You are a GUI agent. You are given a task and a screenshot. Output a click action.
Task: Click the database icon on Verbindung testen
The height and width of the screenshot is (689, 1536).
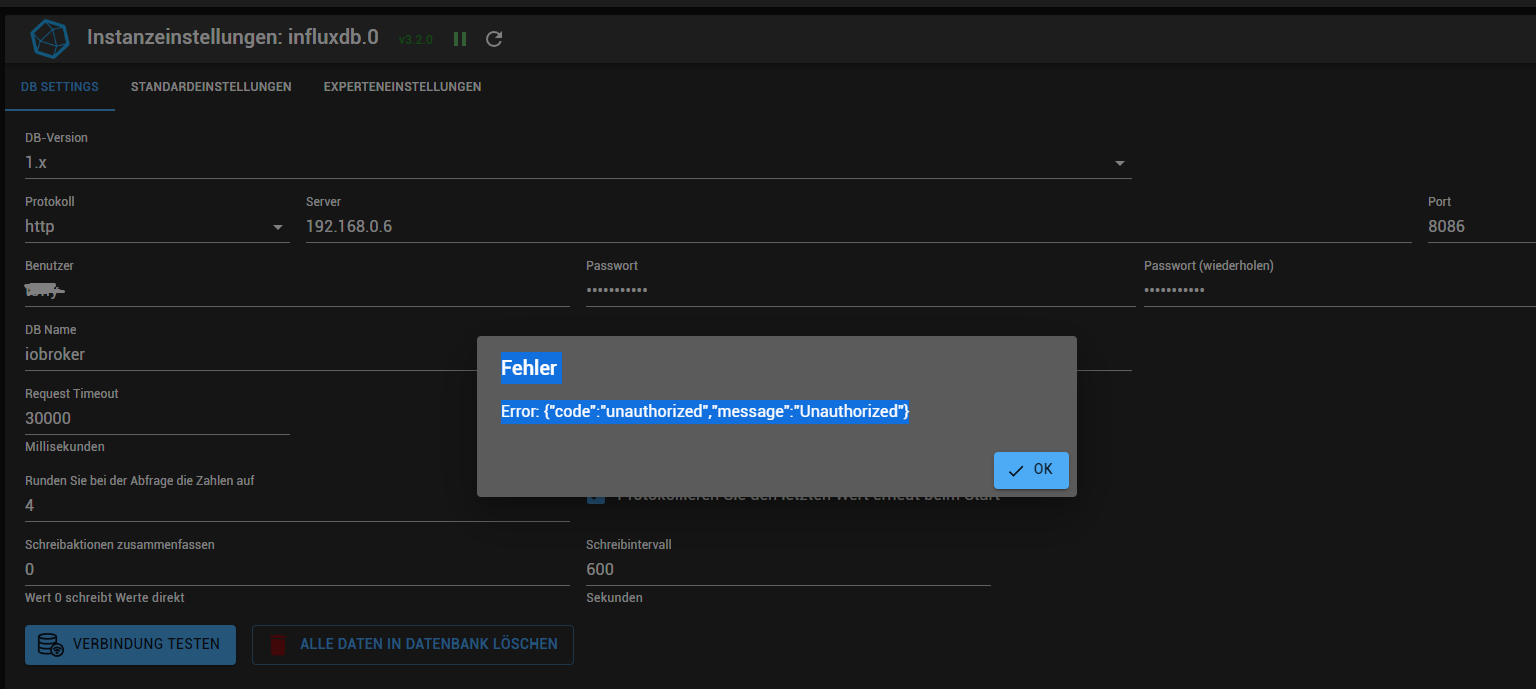[x=50, y=645]
